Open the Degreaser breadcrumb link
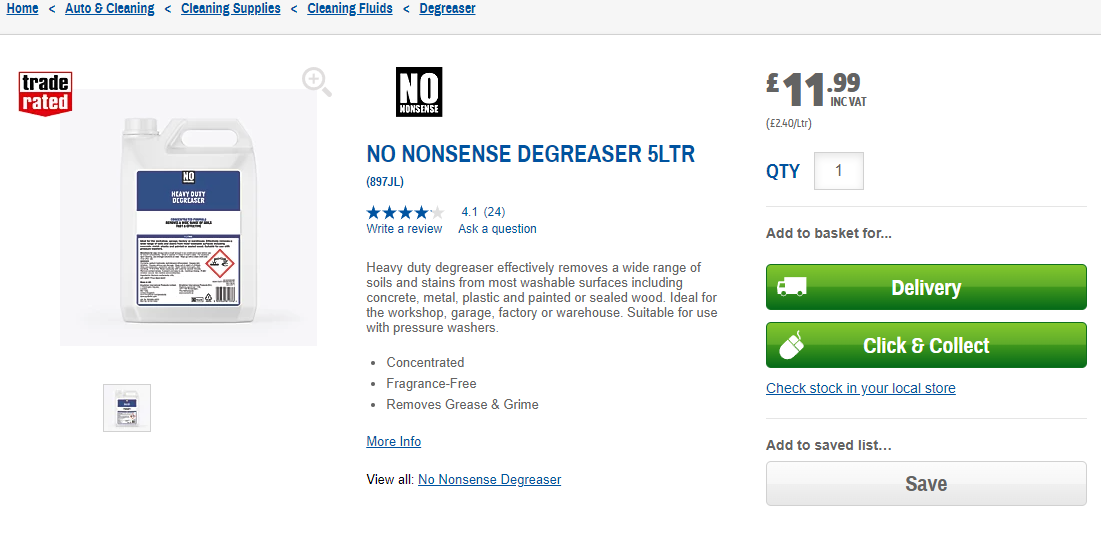The width and height of the screenshot is (1101, 552). (447, 8)
